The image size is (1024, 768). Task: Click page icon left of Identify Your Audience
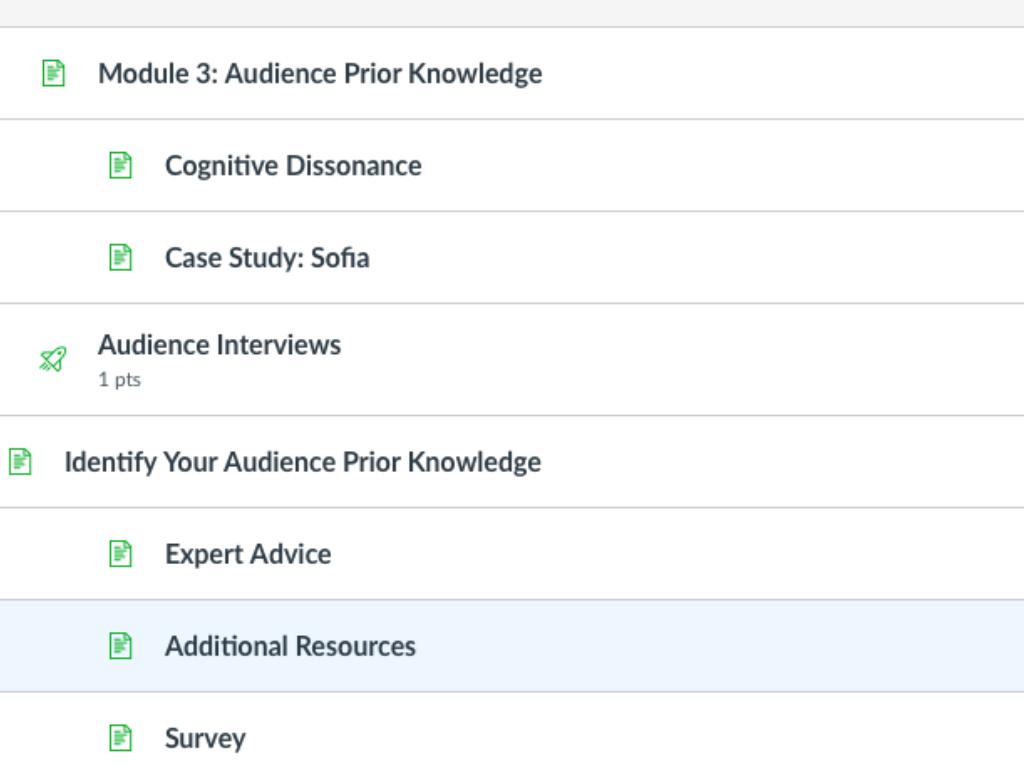(x=20, y=462)
